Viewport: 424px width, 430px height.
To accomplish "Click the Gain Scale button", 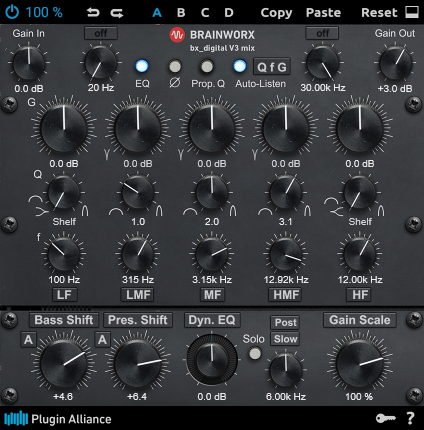I will 360,320.
